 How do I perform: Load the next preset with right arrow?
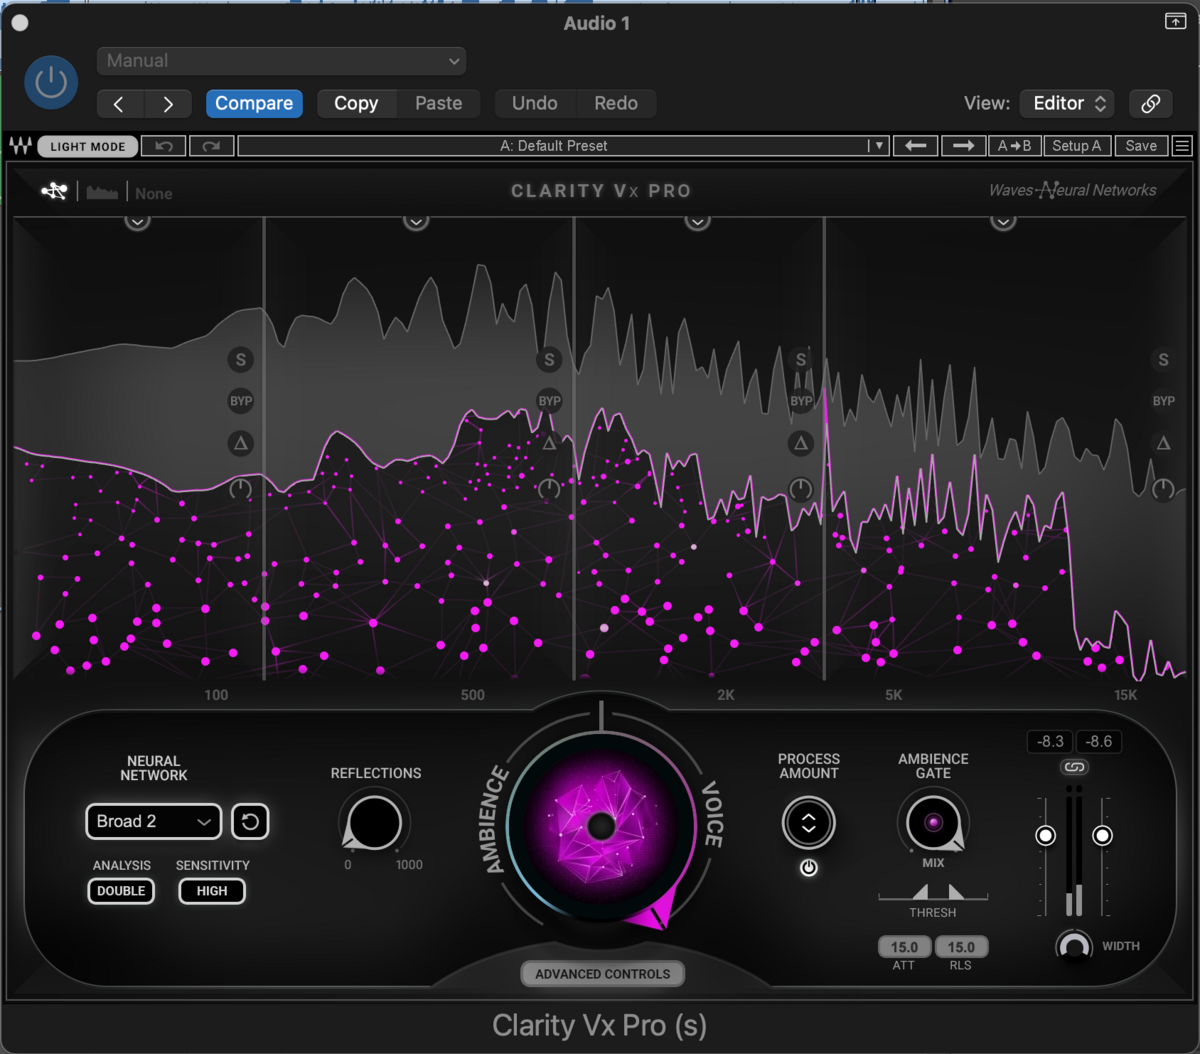pyautogui.click(x=962, y=146)
